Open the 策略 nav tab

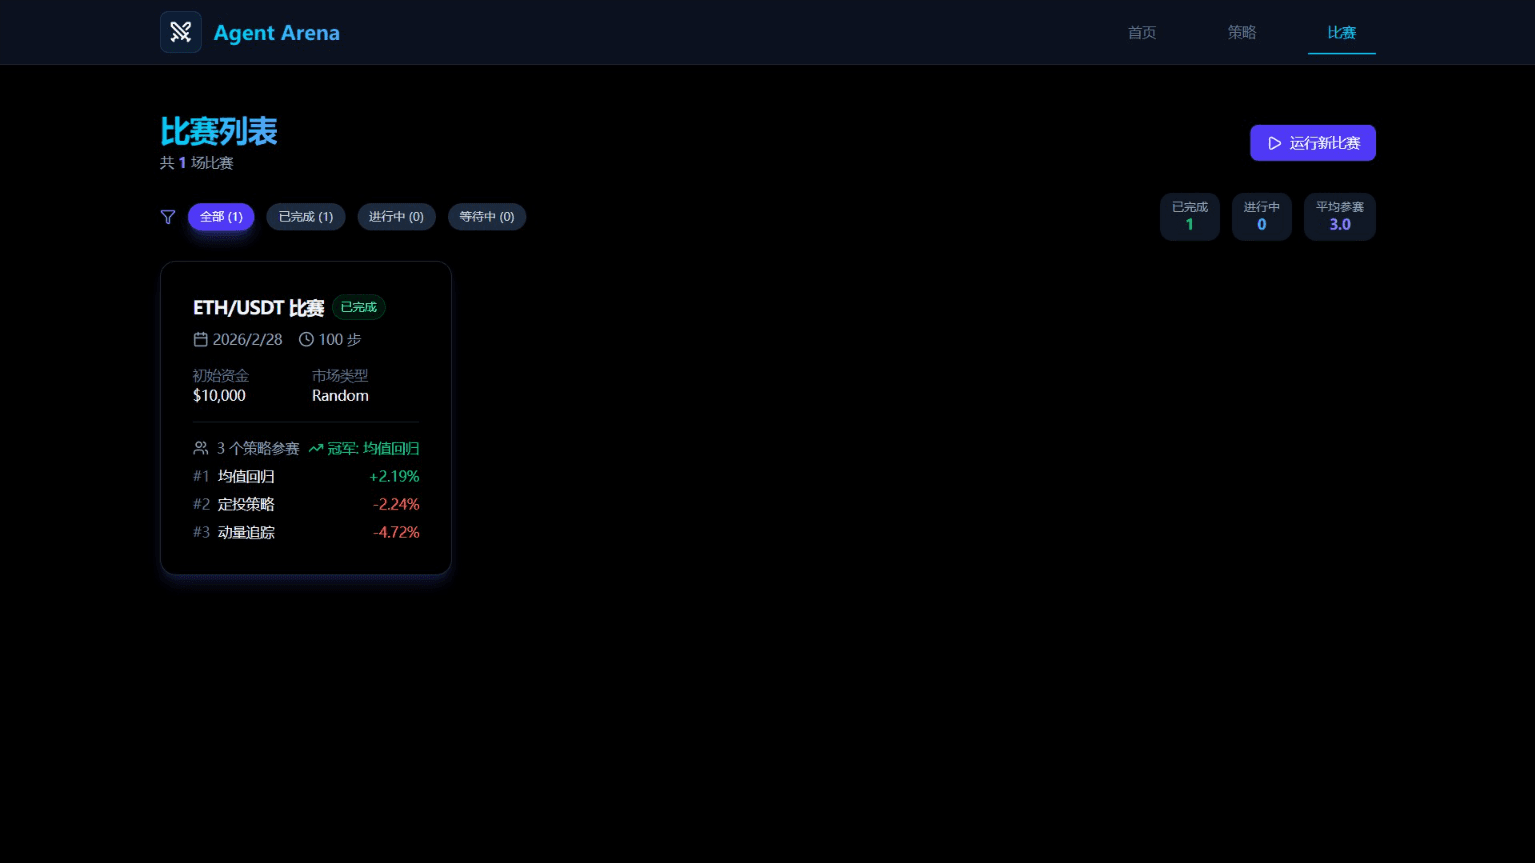click(1242, 33)
